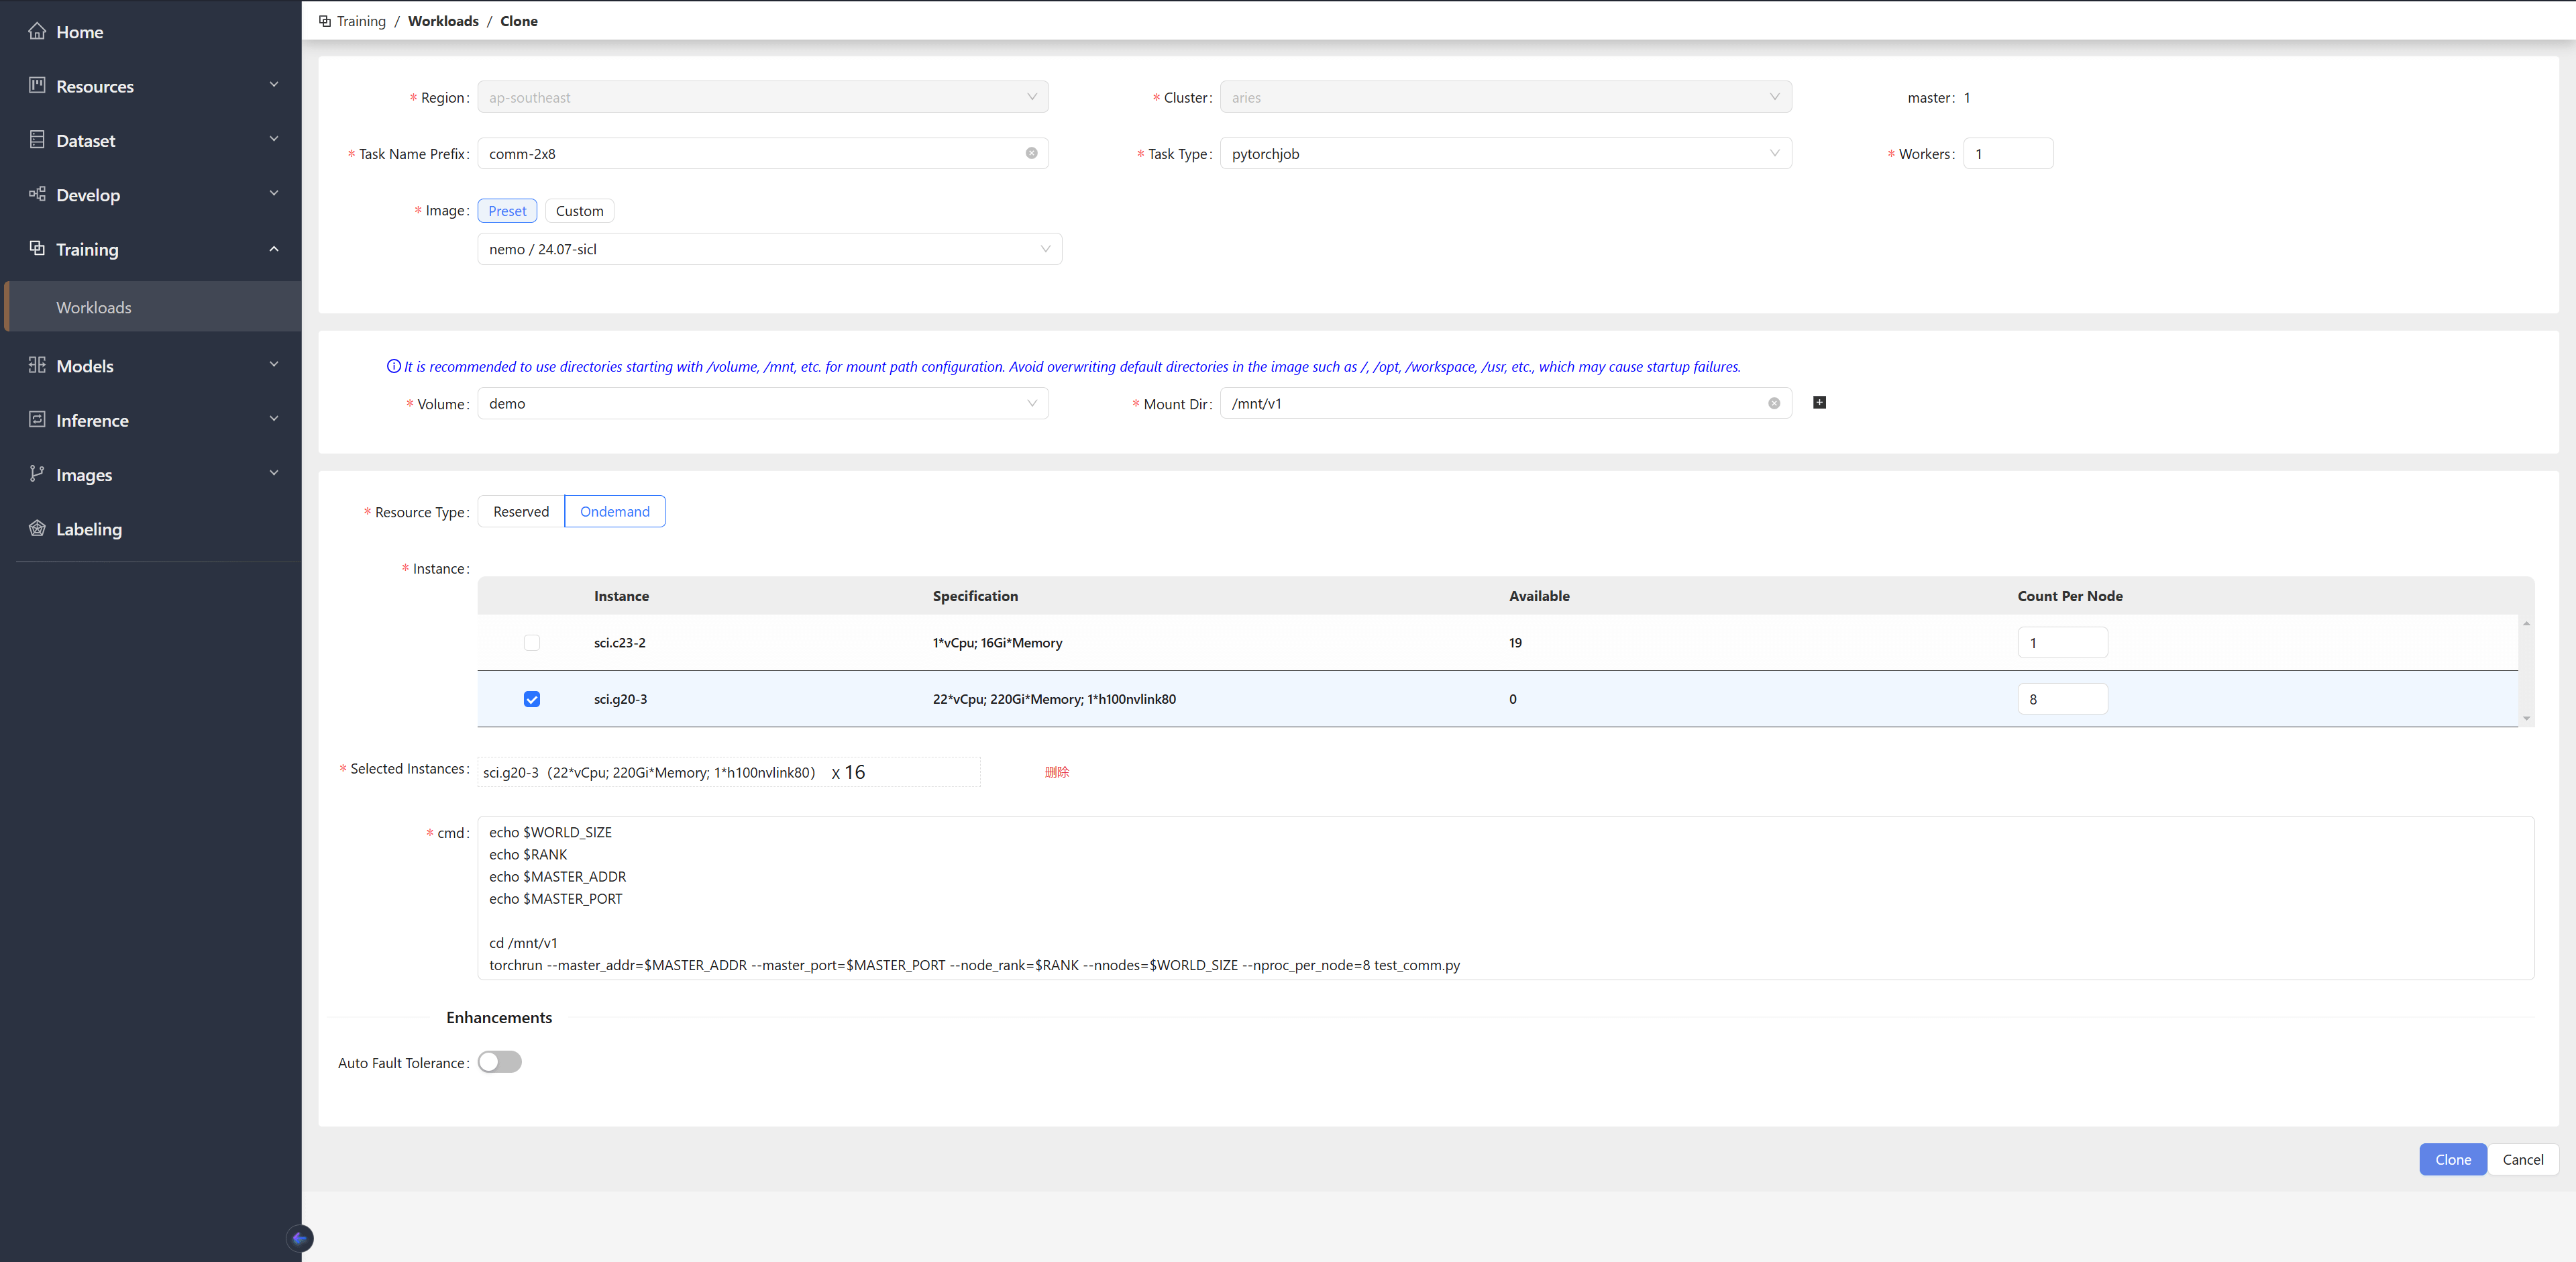The width and height of the screenshot is (2576, 1262).
Task: Clear the Mount Dir field
Action: (x=1774, y=403)
